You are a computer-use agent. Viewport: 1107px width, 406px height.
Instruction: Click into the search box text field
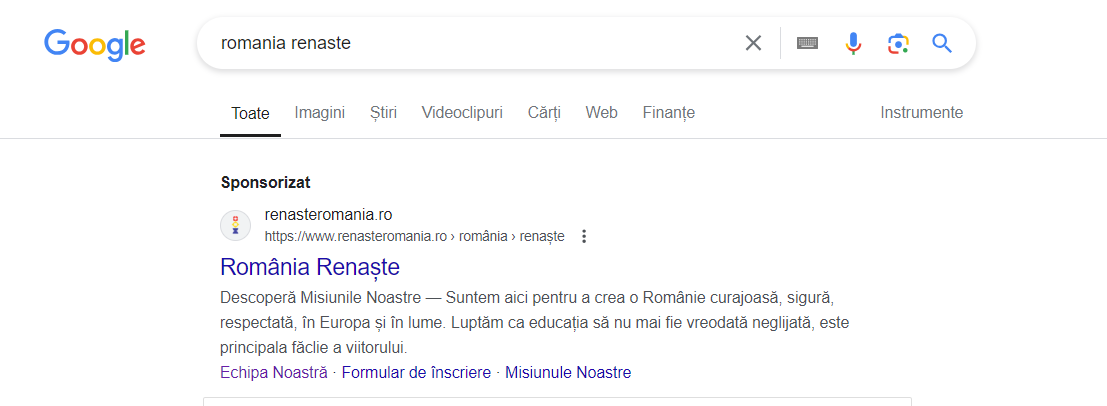pos(473,43)
